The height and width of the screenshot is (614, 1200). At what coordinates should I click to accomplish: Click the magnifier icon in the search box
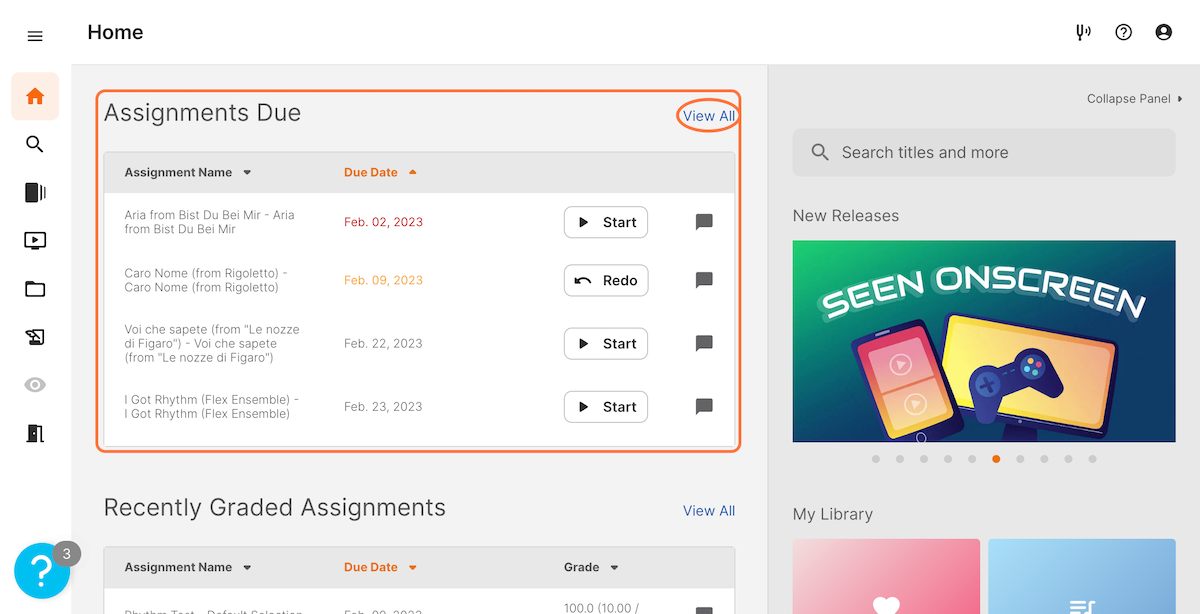[820, 152]
